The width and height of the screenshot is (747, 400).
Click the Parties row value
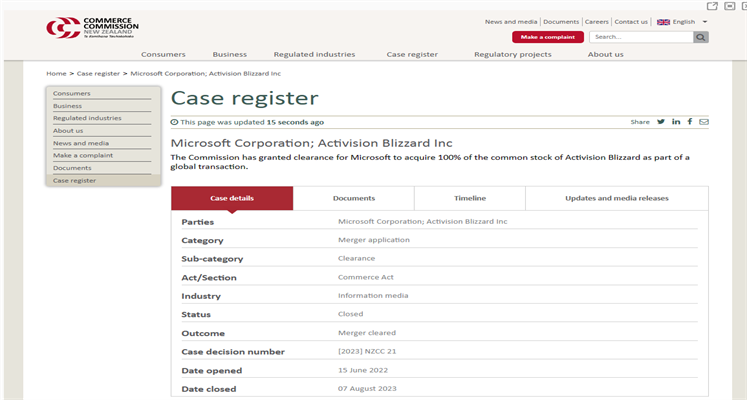[423, 221]
